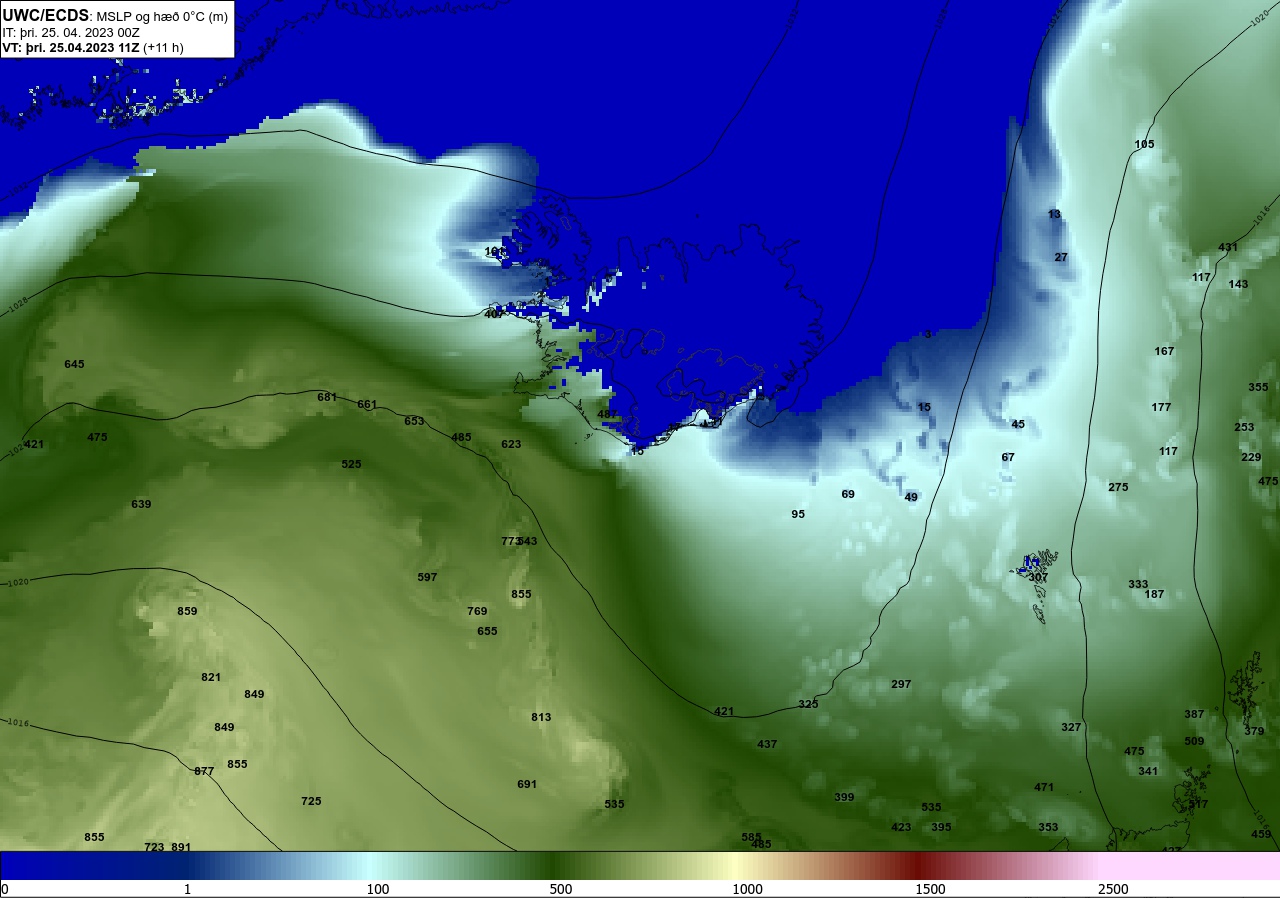Image resolution: width=1280 pixels, height=898 pixels.
Task: Select the VT 11Z valid time line
Action: (x=70, y=47)
